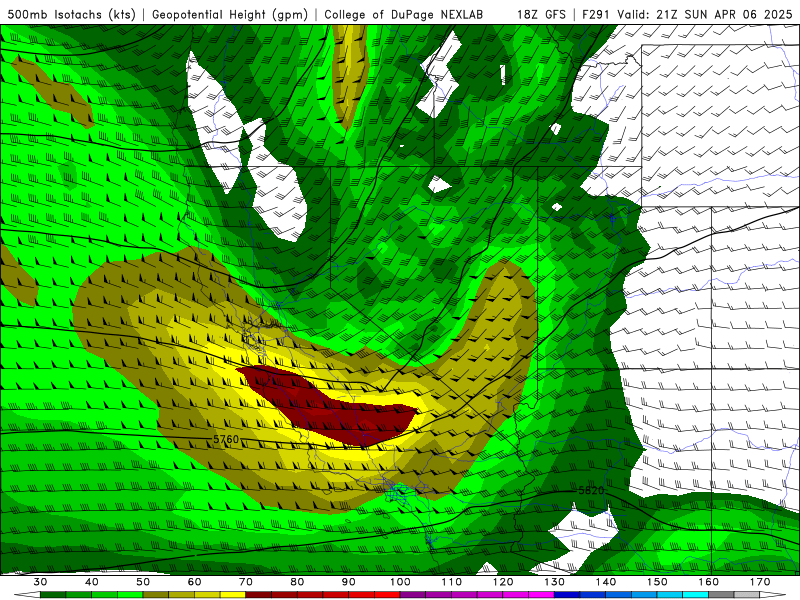Image resolution: width=800 pixels, height=600 pixels.
Task: Click the 140 value on the color scale
Action: 606,582
